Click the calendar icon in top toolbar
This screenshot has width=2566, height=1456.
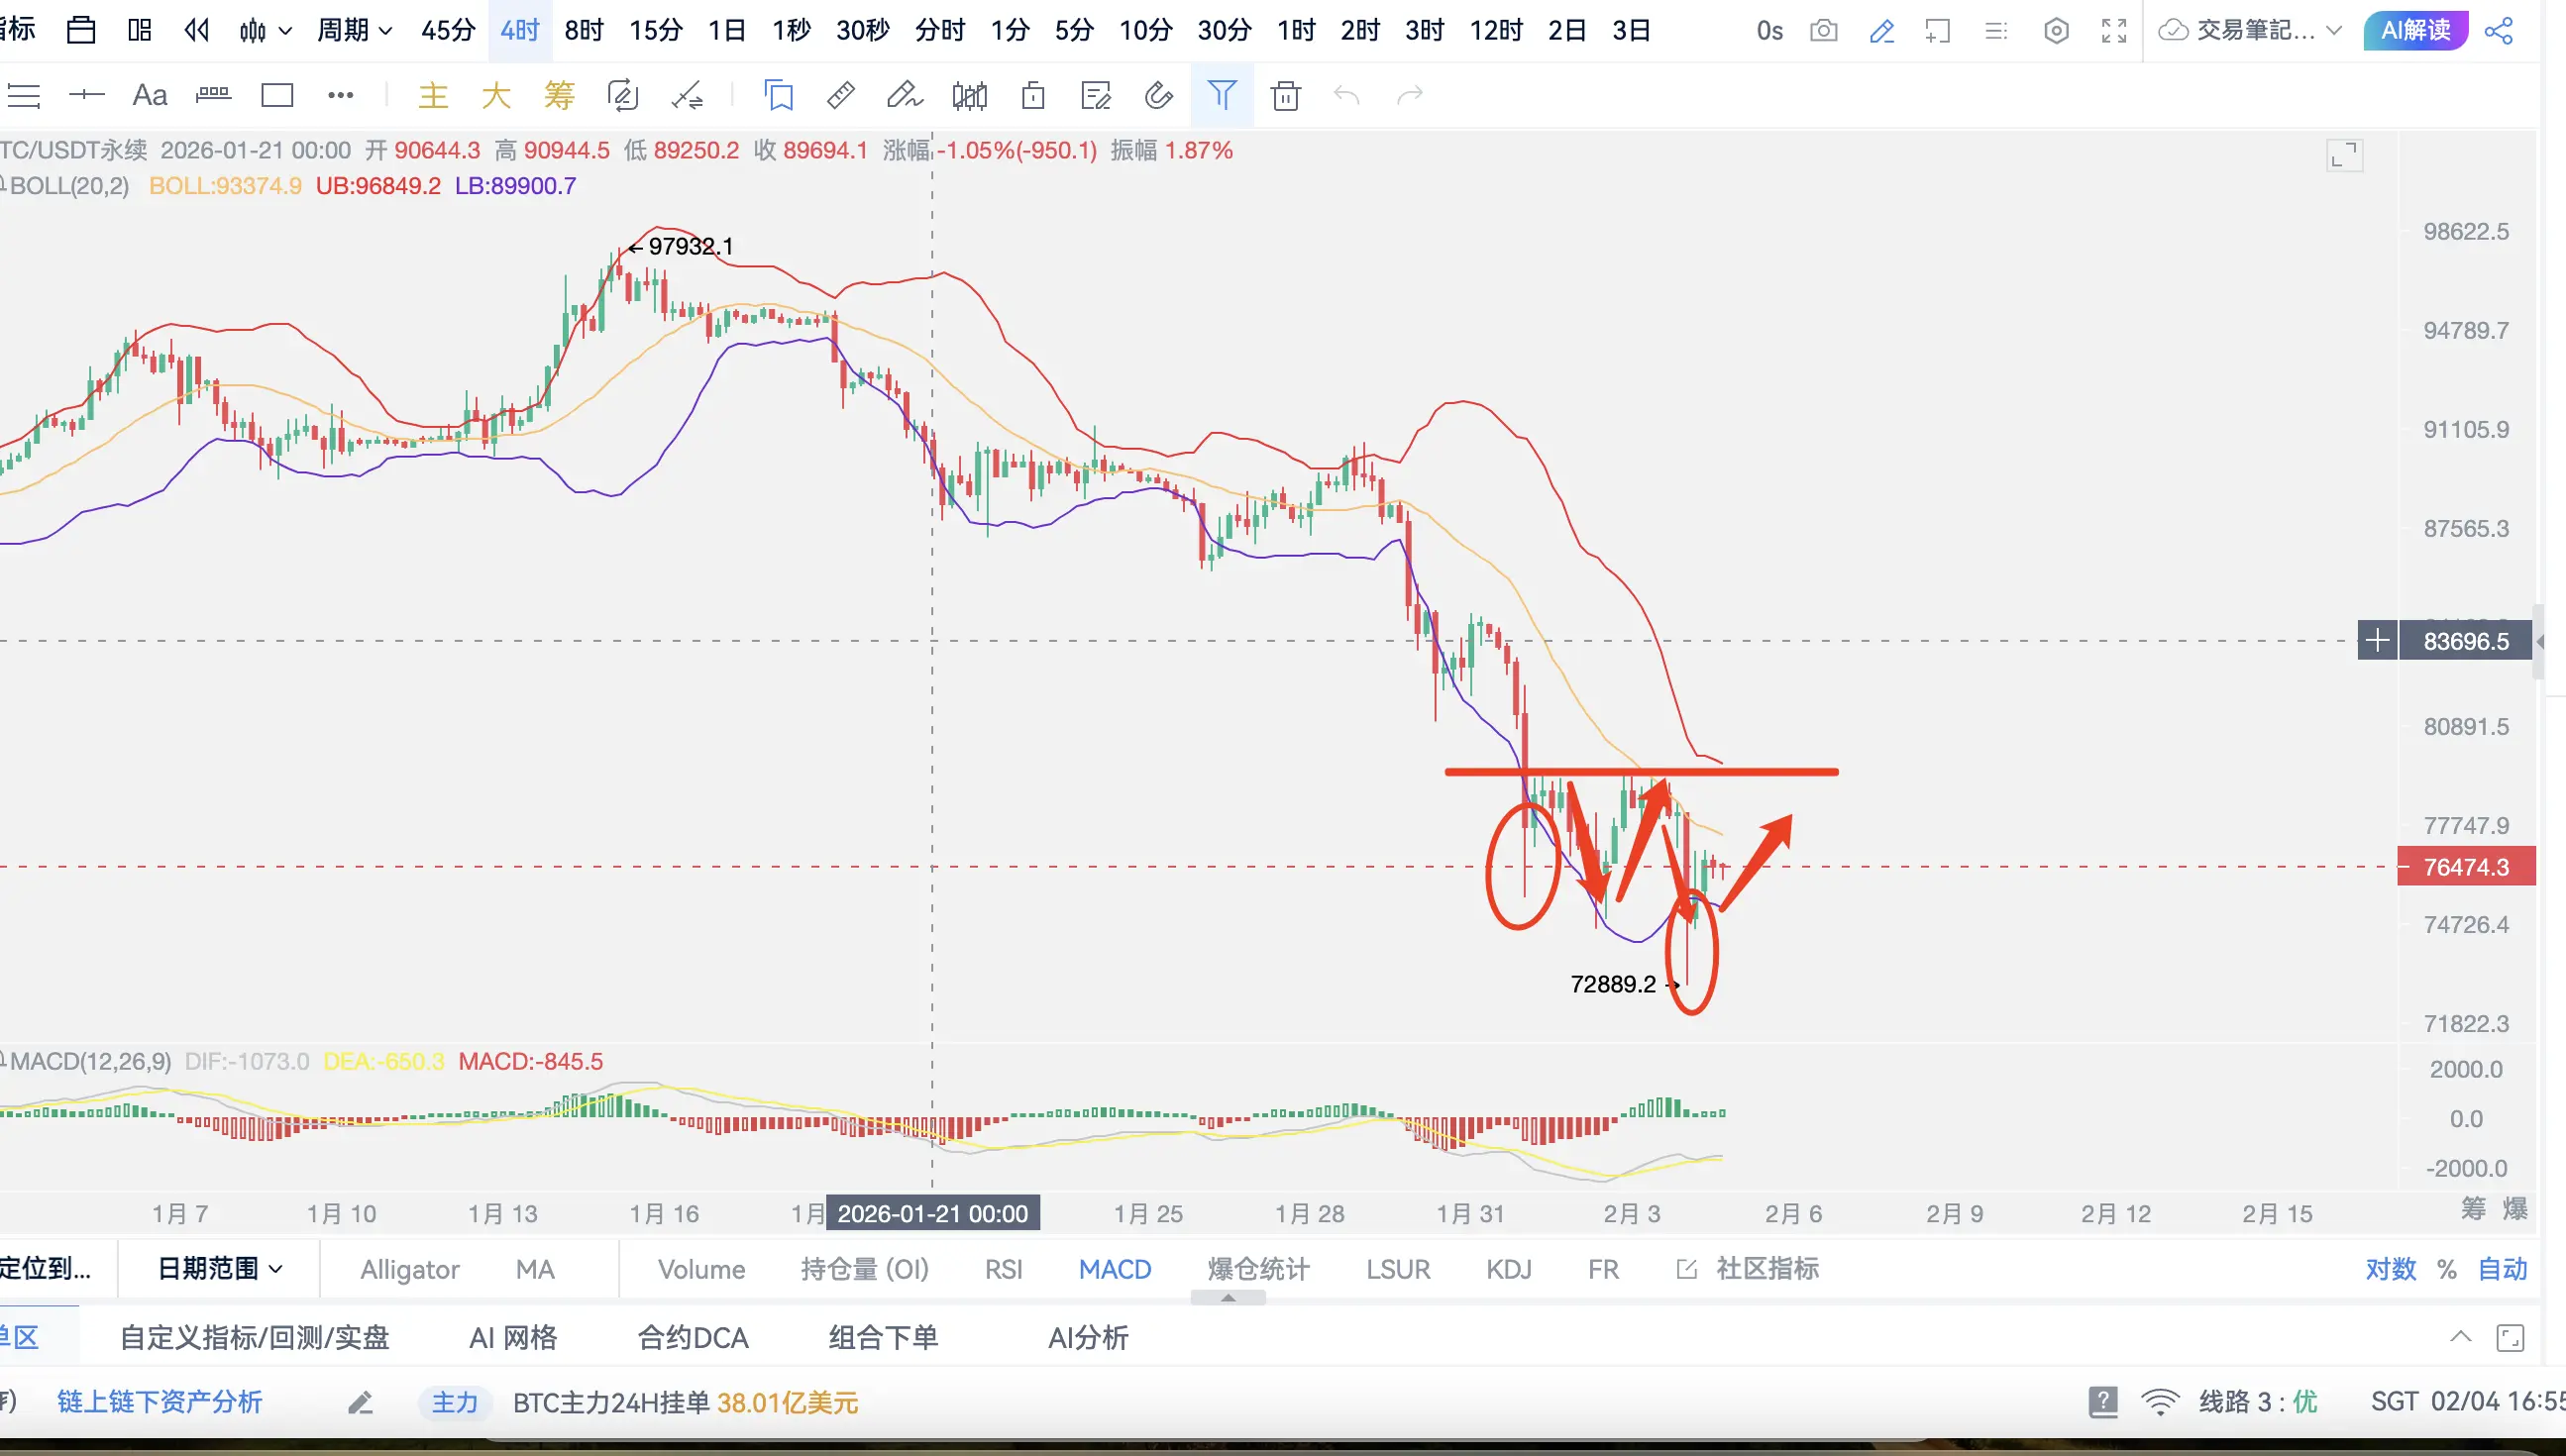81,30
